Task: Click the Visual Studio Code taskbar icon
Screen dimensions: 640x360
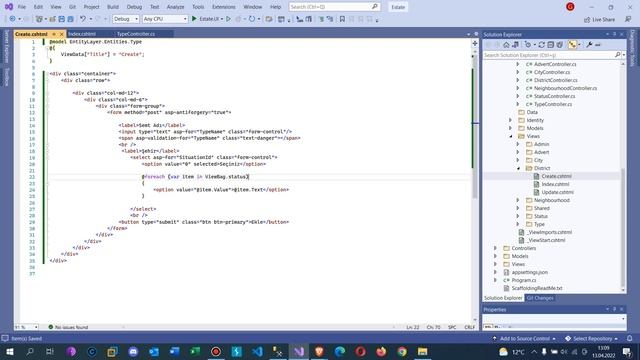Action: (257, 351)
